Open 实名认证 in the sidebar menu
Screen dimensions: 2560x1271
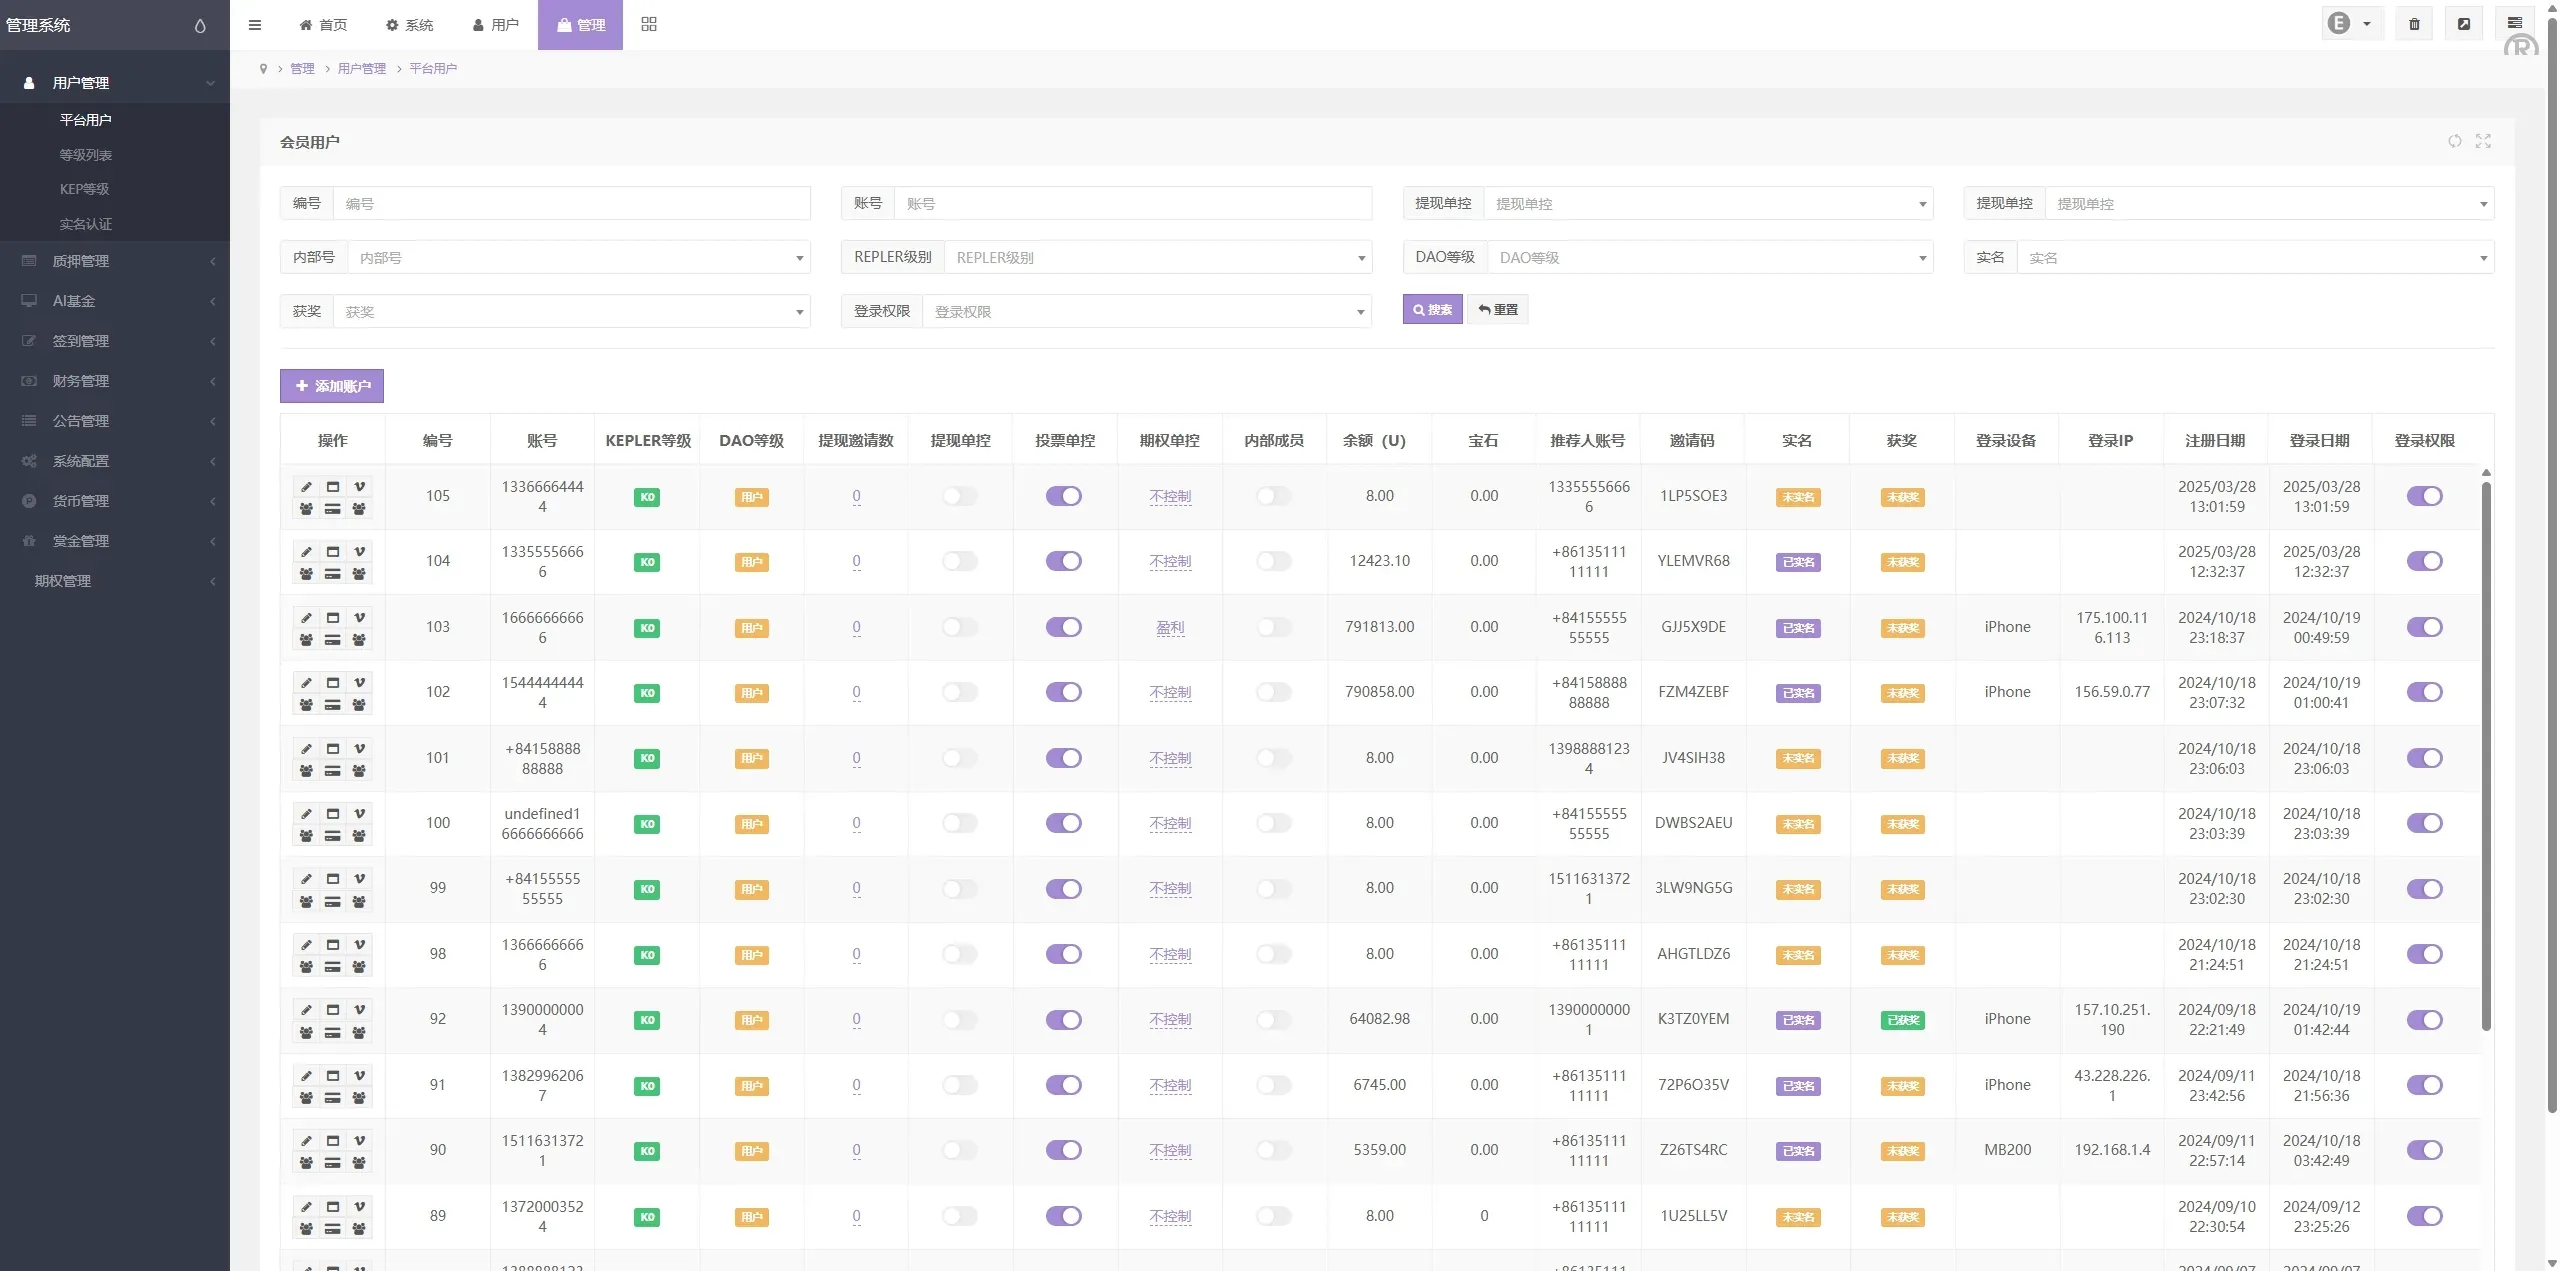(x=86, y=224)
